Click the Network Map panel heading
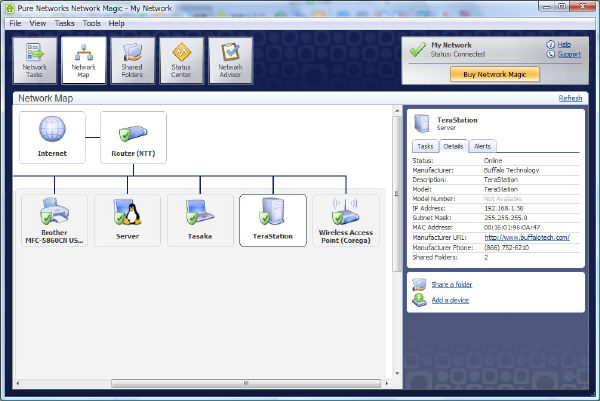 [x=46, y=98]
